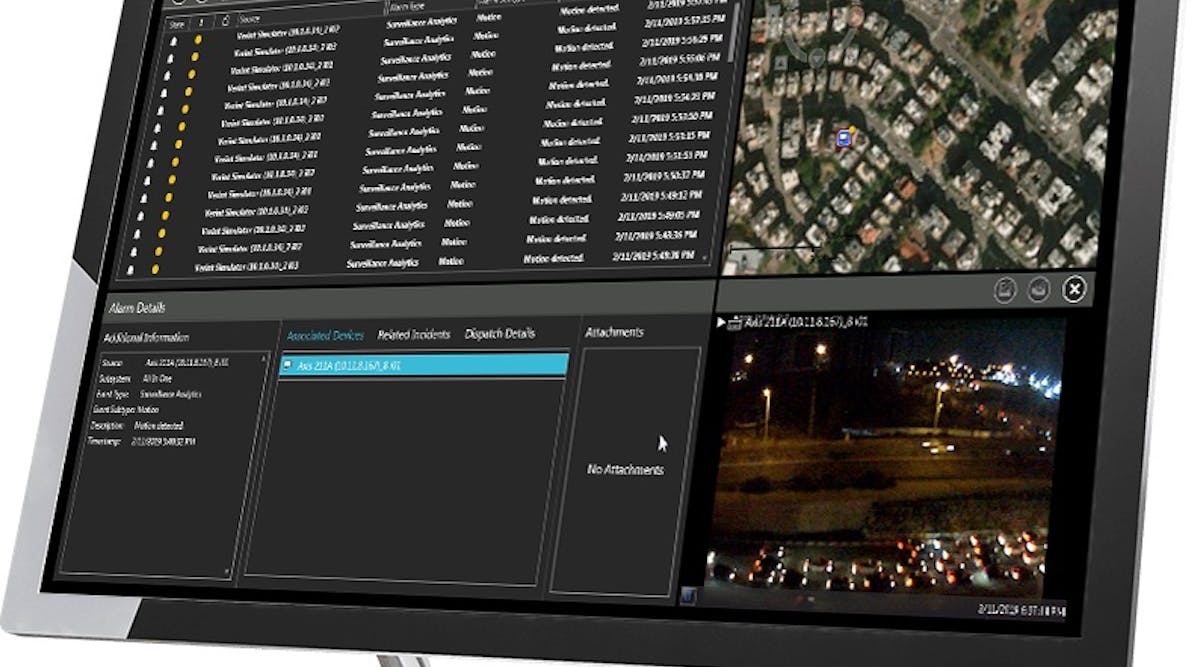Click the snapshot icon left of the close button

[1039, 290]
